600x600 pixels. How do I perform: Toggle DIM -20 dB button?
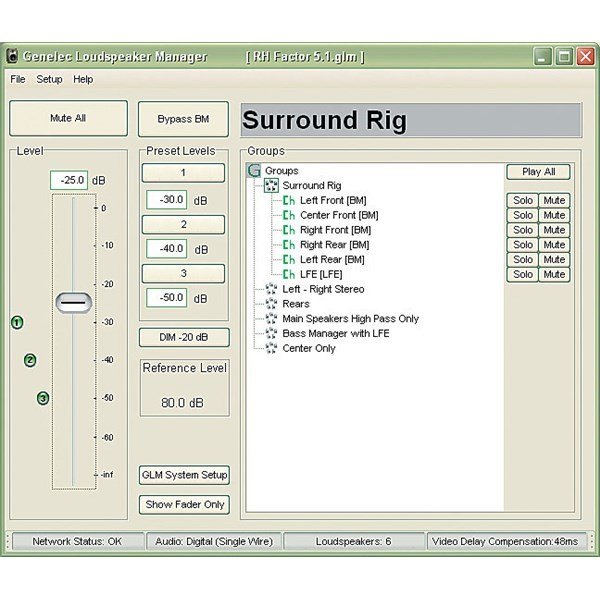pyautogui.click(x=184, y=337)
